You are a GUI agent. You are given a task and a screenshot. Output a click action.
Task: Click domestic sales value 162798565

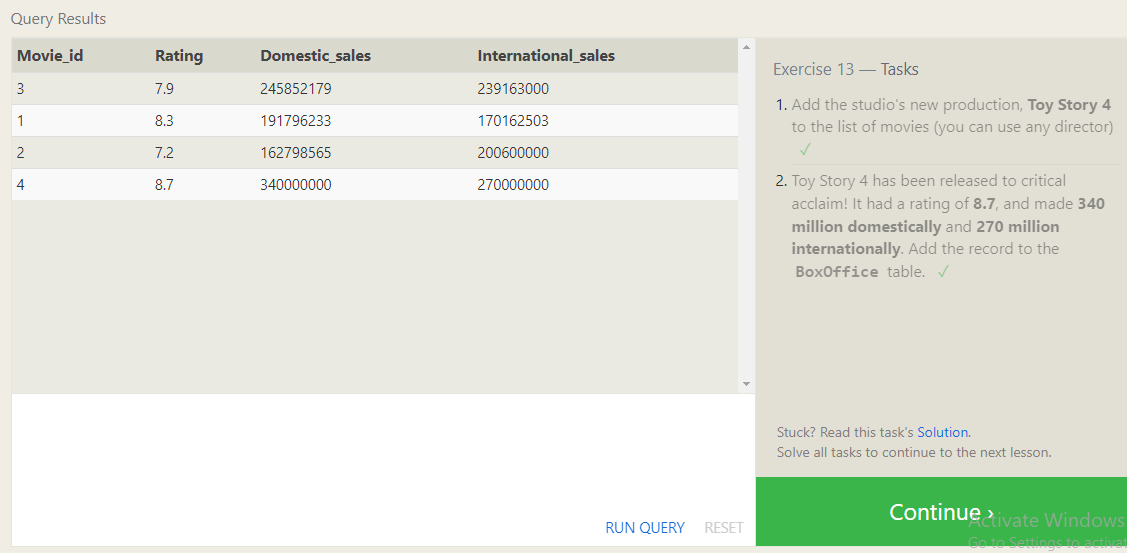[x=296, y=153]
